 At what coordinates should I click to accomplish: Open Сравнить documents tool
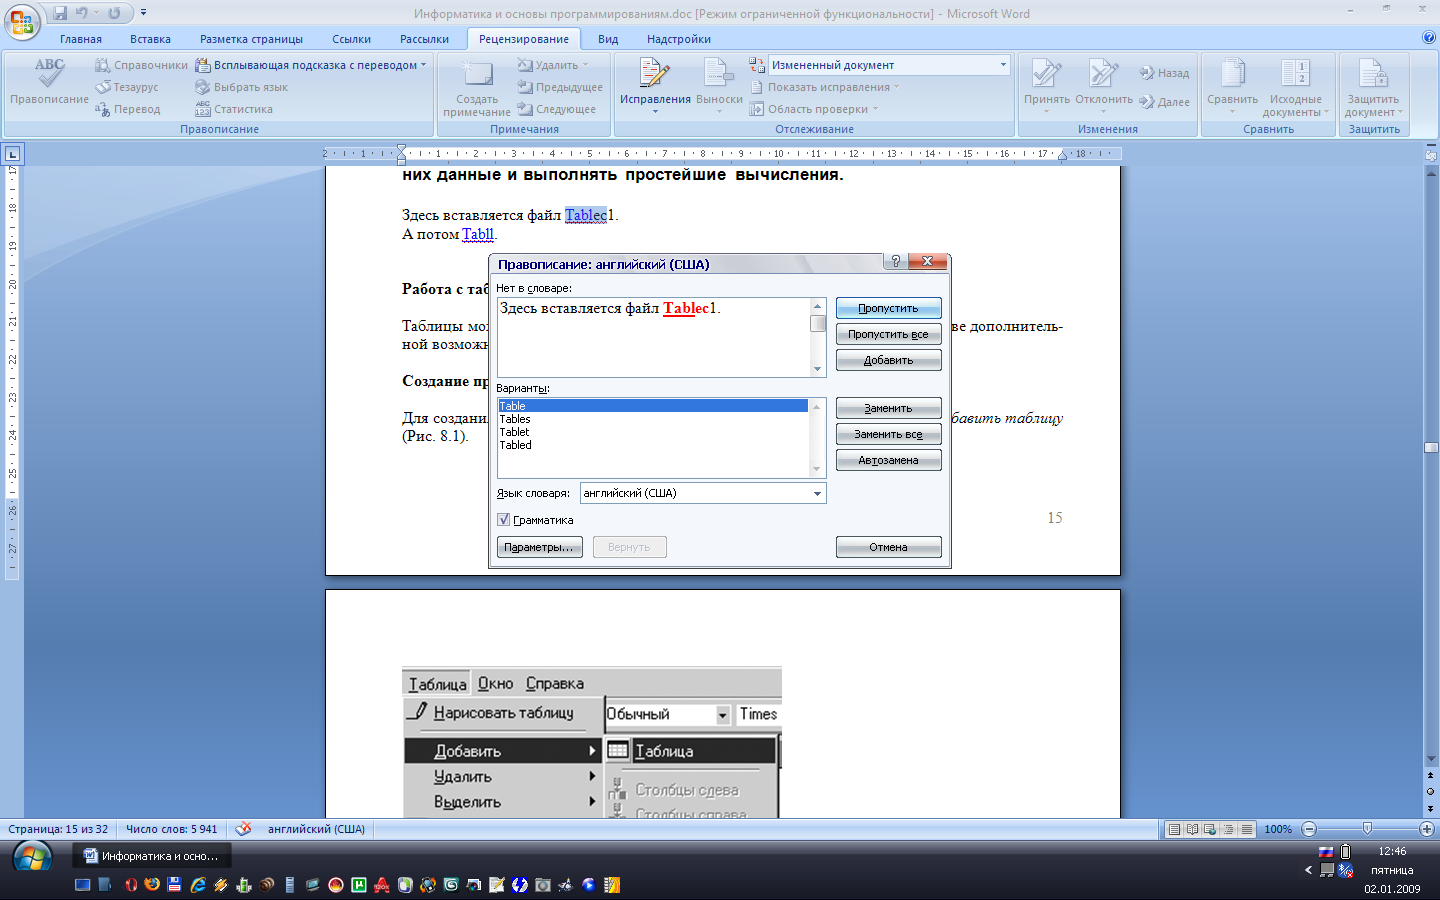pyautogui.click(x=1232, y=86)
